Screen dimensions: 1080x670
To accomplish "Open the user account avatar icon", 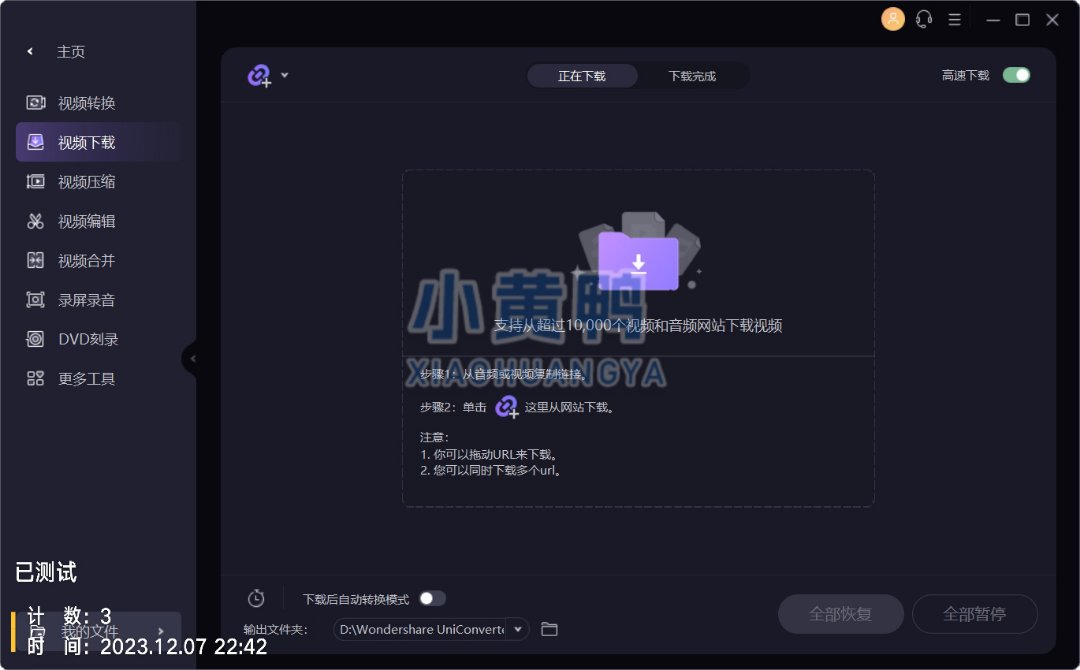I will pyautogui.click(x=892, y=19).
